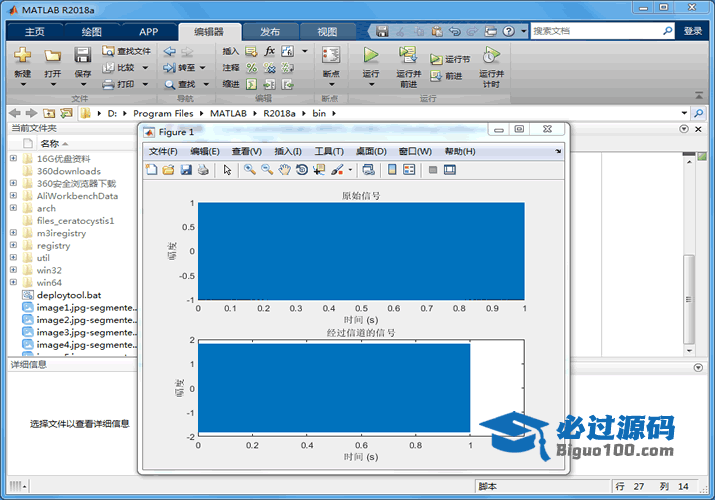Collapse the details panel (详细信息) arrow

(698, 367)
